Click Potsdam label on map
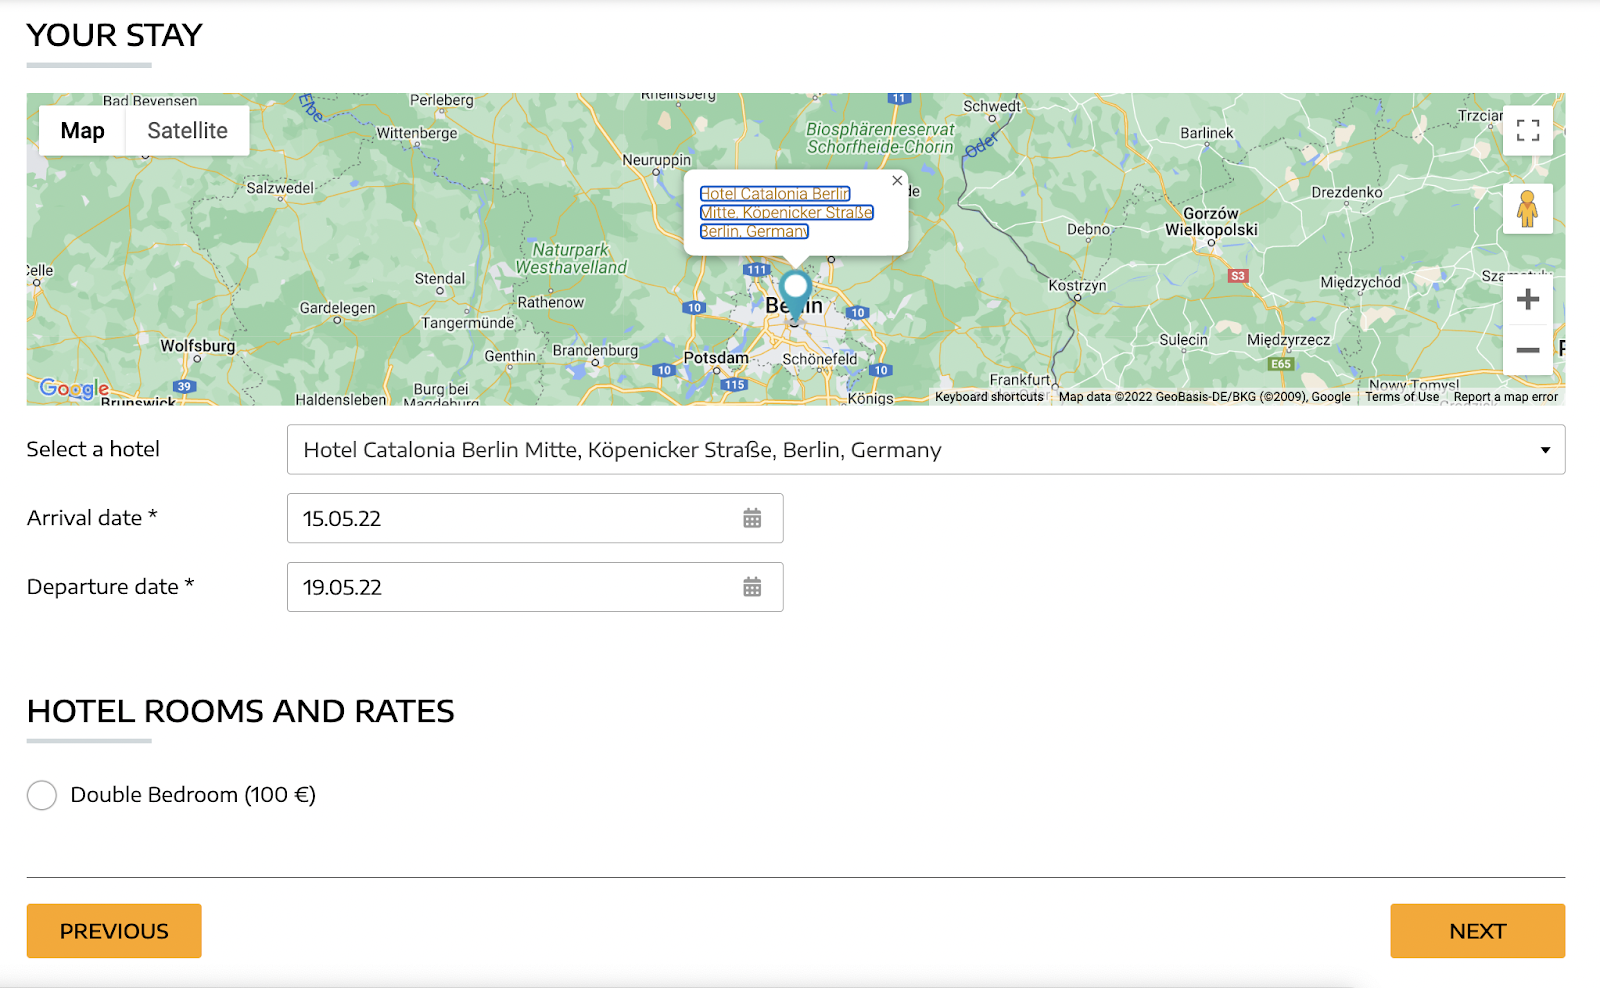This screenshot has height=988, width=1600. click(x=716, y=358)
